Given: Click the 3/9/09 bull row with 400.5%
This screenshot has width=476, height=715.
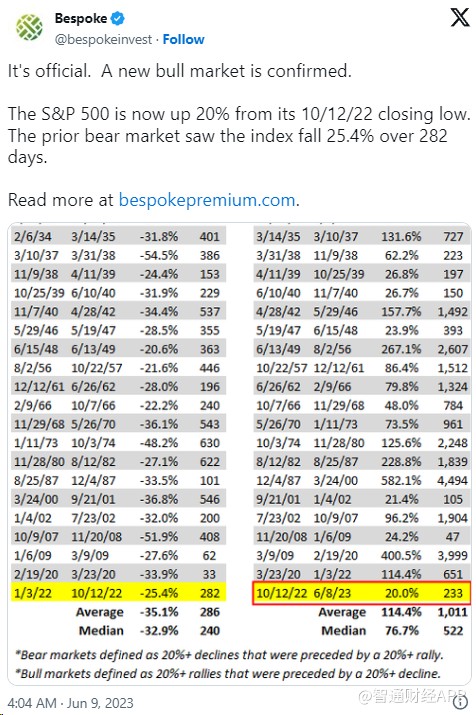Looking at the screenshot, I should 361,555.
